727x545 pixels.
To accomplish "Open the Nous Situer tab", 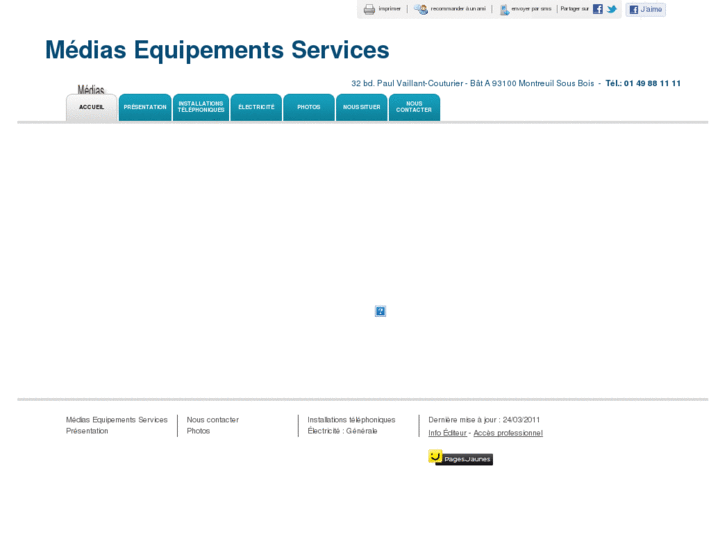I will tap(362, 108).
